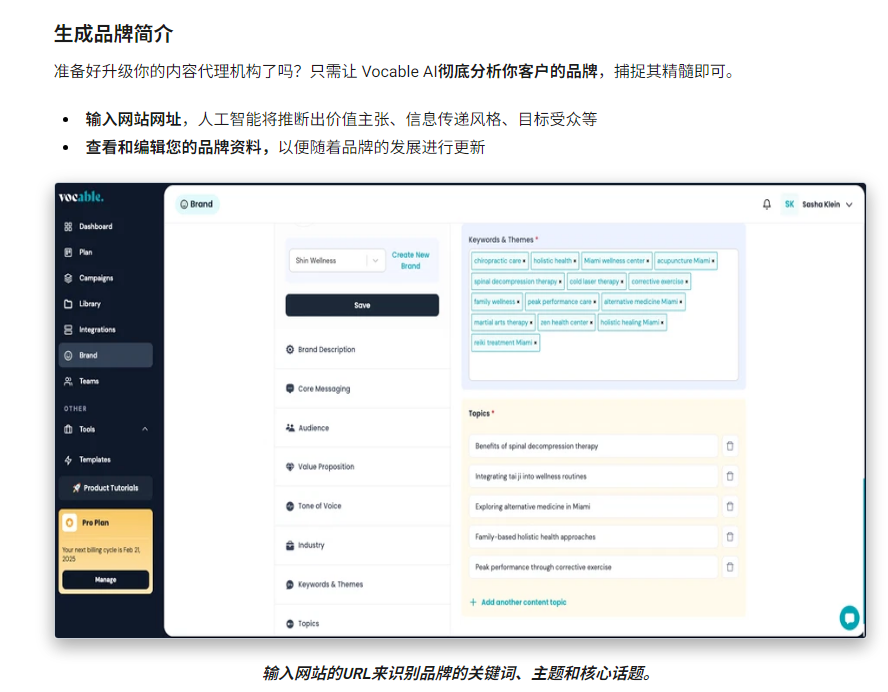Jump to the Tone of Voice section
Image resolution: width=888 pixels, height=692 pixels.
[x=319, y=506]
